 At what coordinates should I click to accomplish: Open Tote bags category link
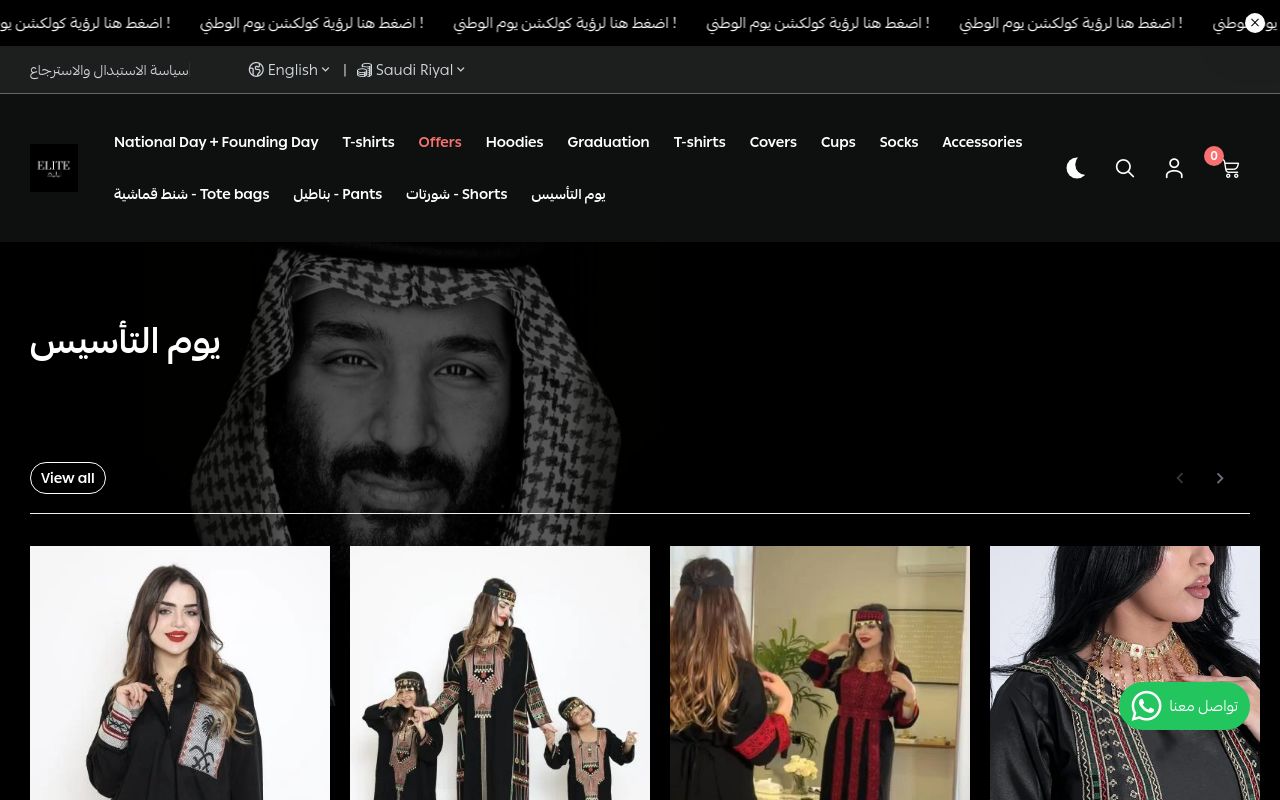tap(191, 194)
